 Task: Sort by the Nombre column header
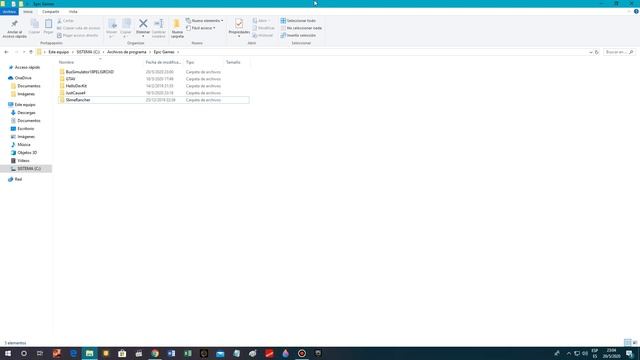100,62
